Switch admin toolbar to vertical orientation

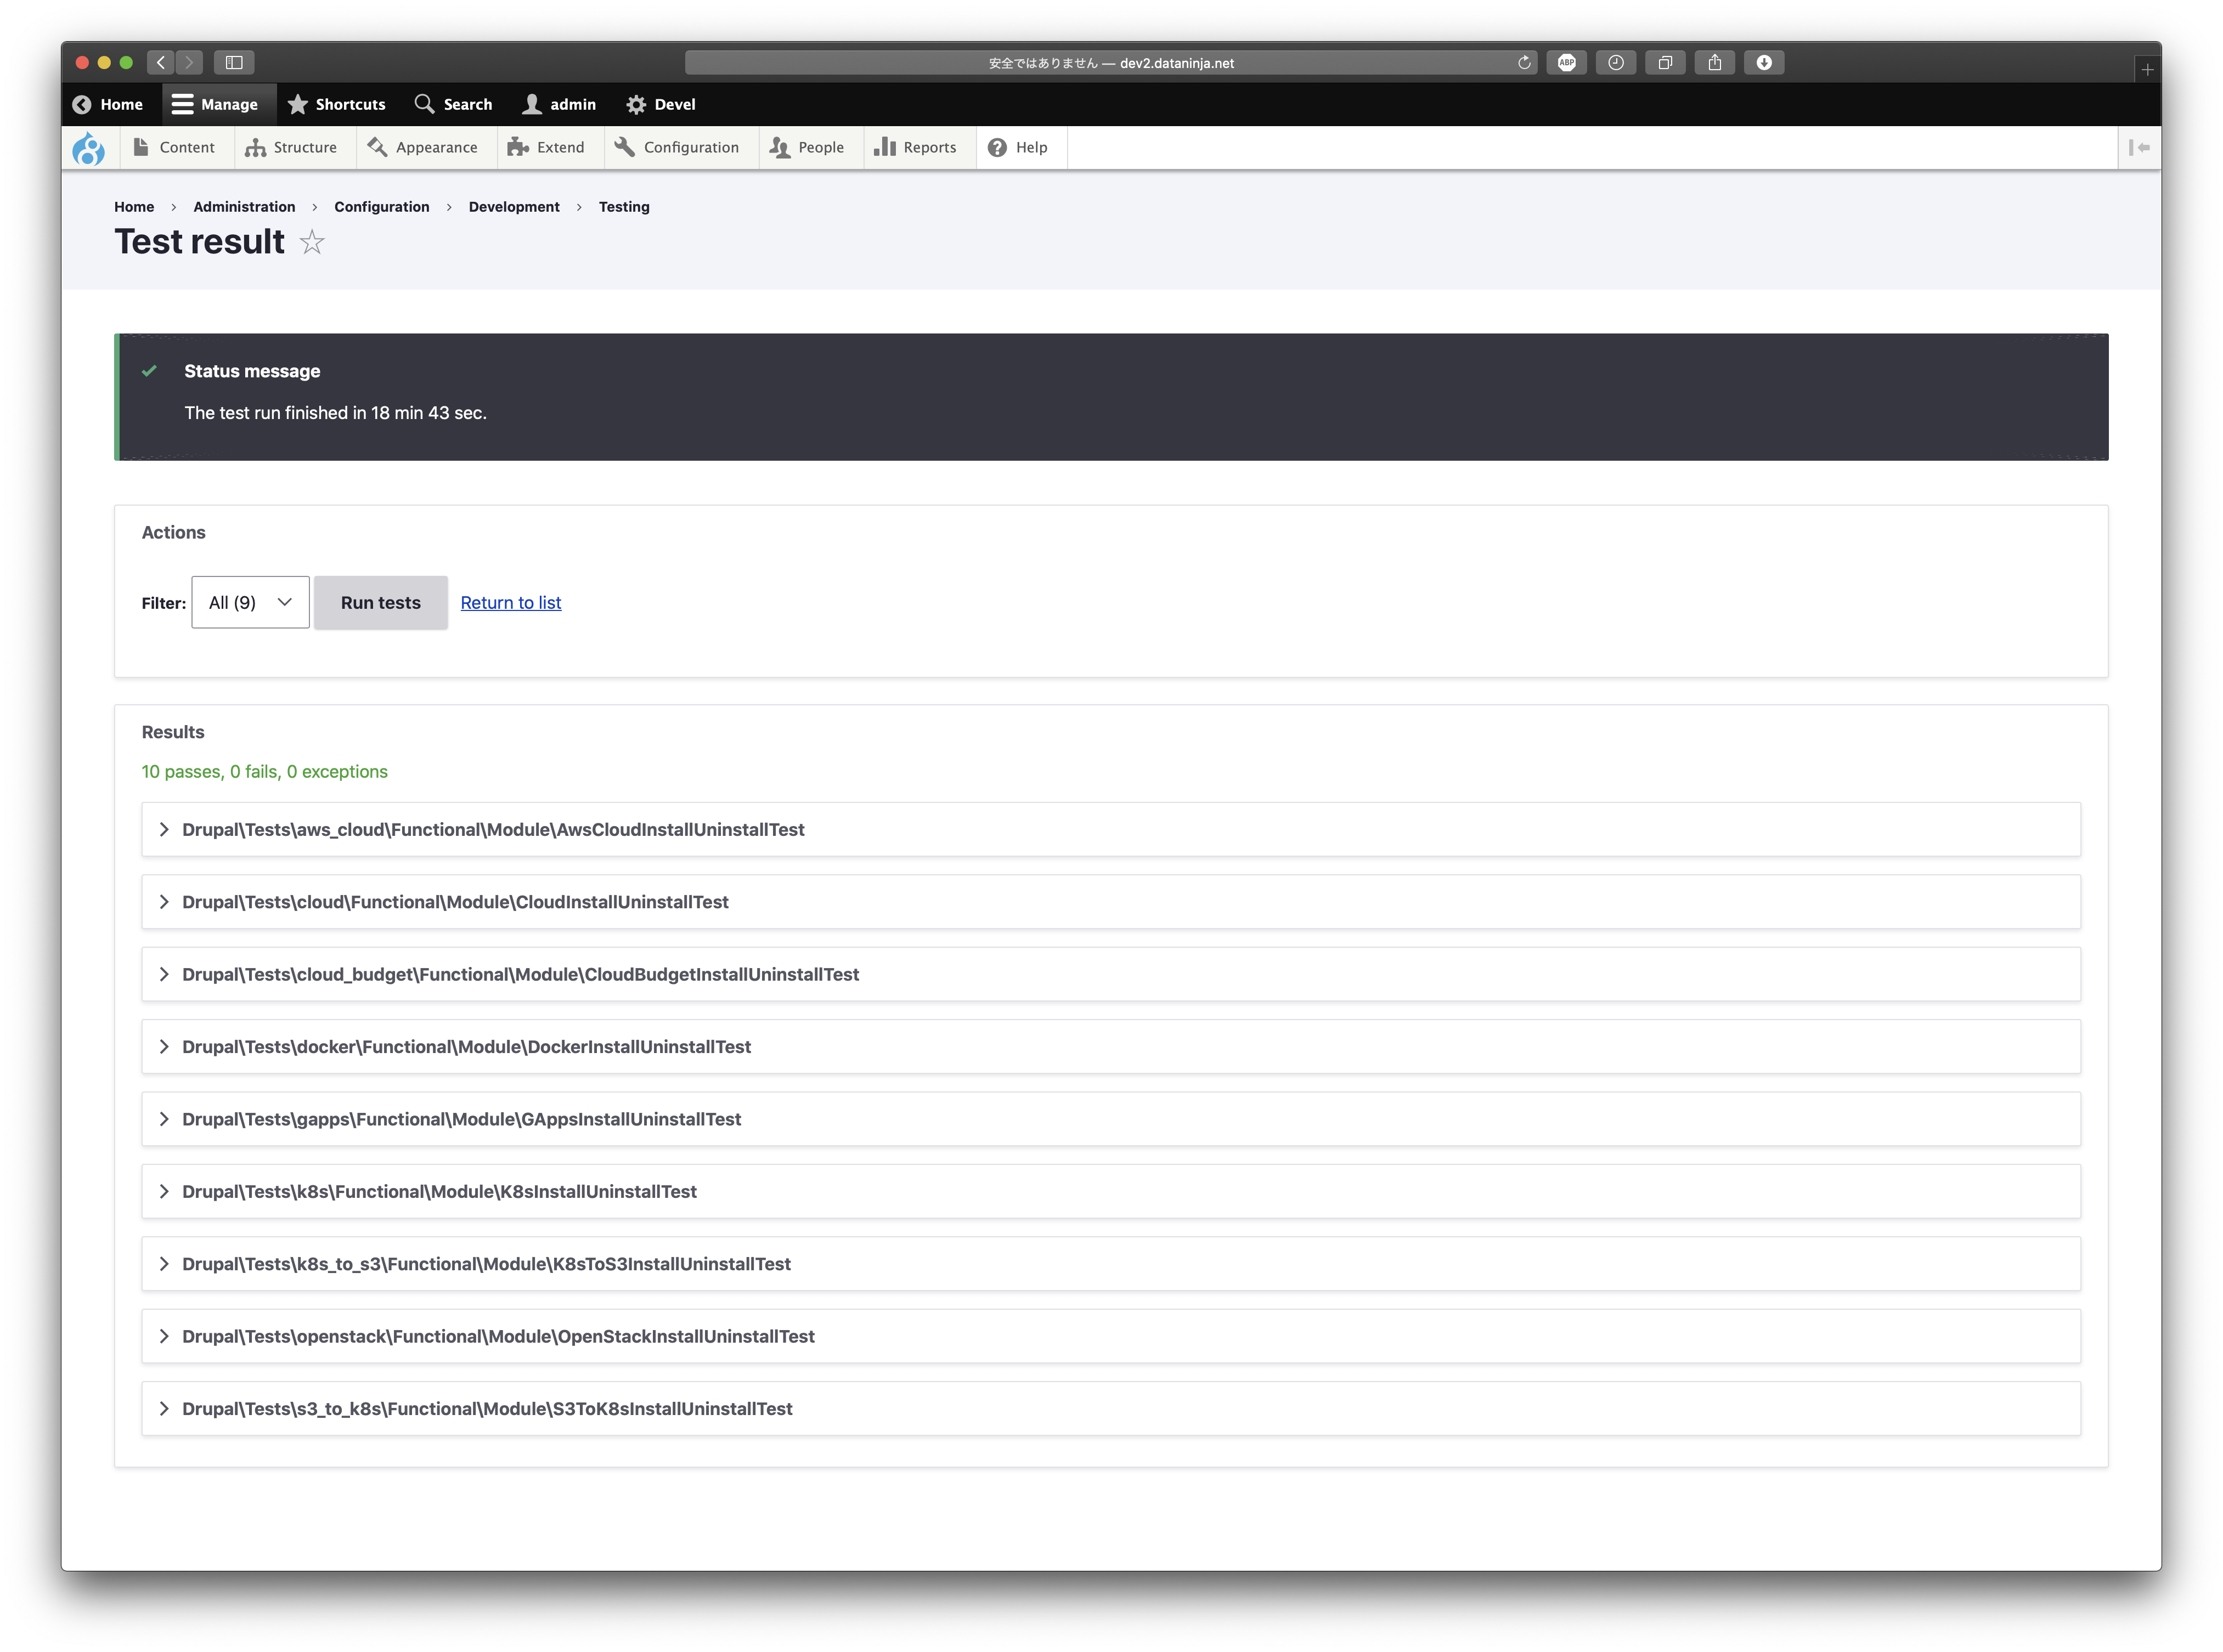(x=2139, y=148)
